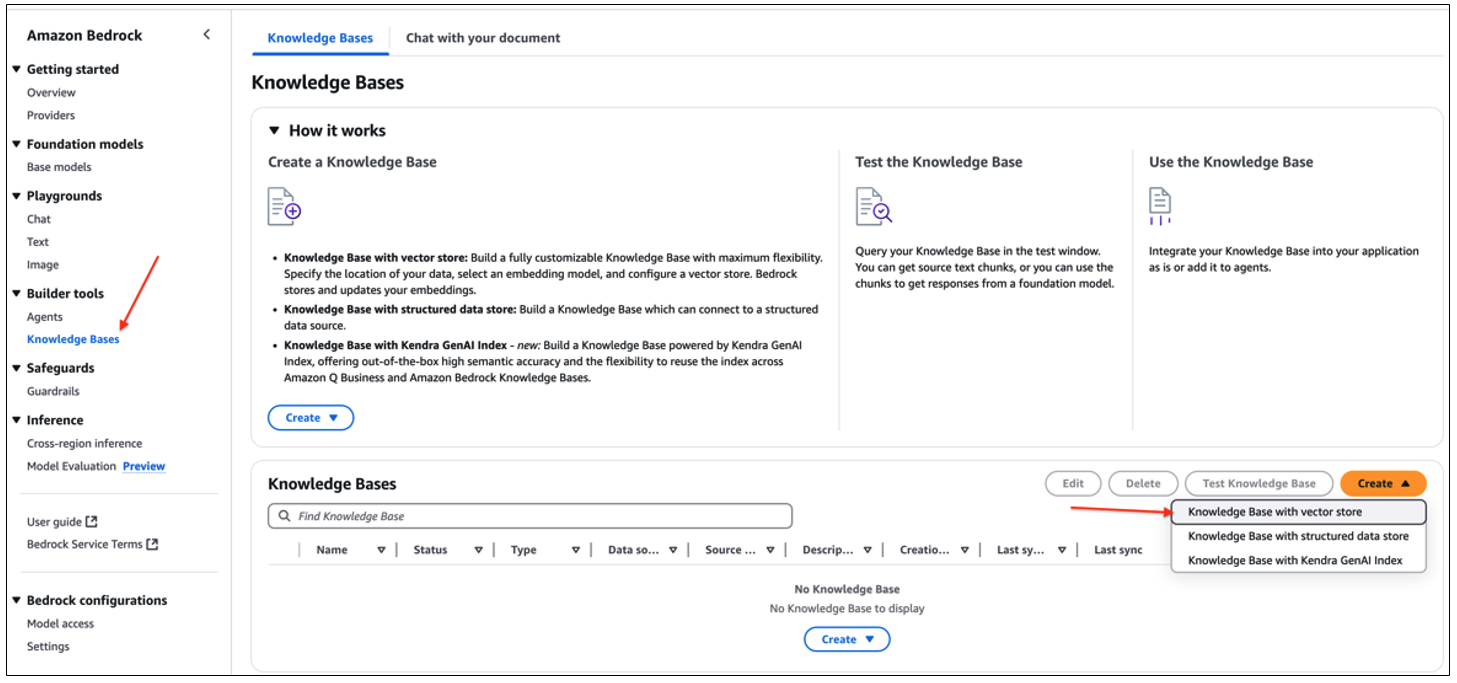Screen dimensions: 1457x683
Task: Open the Text playground
Action: [38, 242]
